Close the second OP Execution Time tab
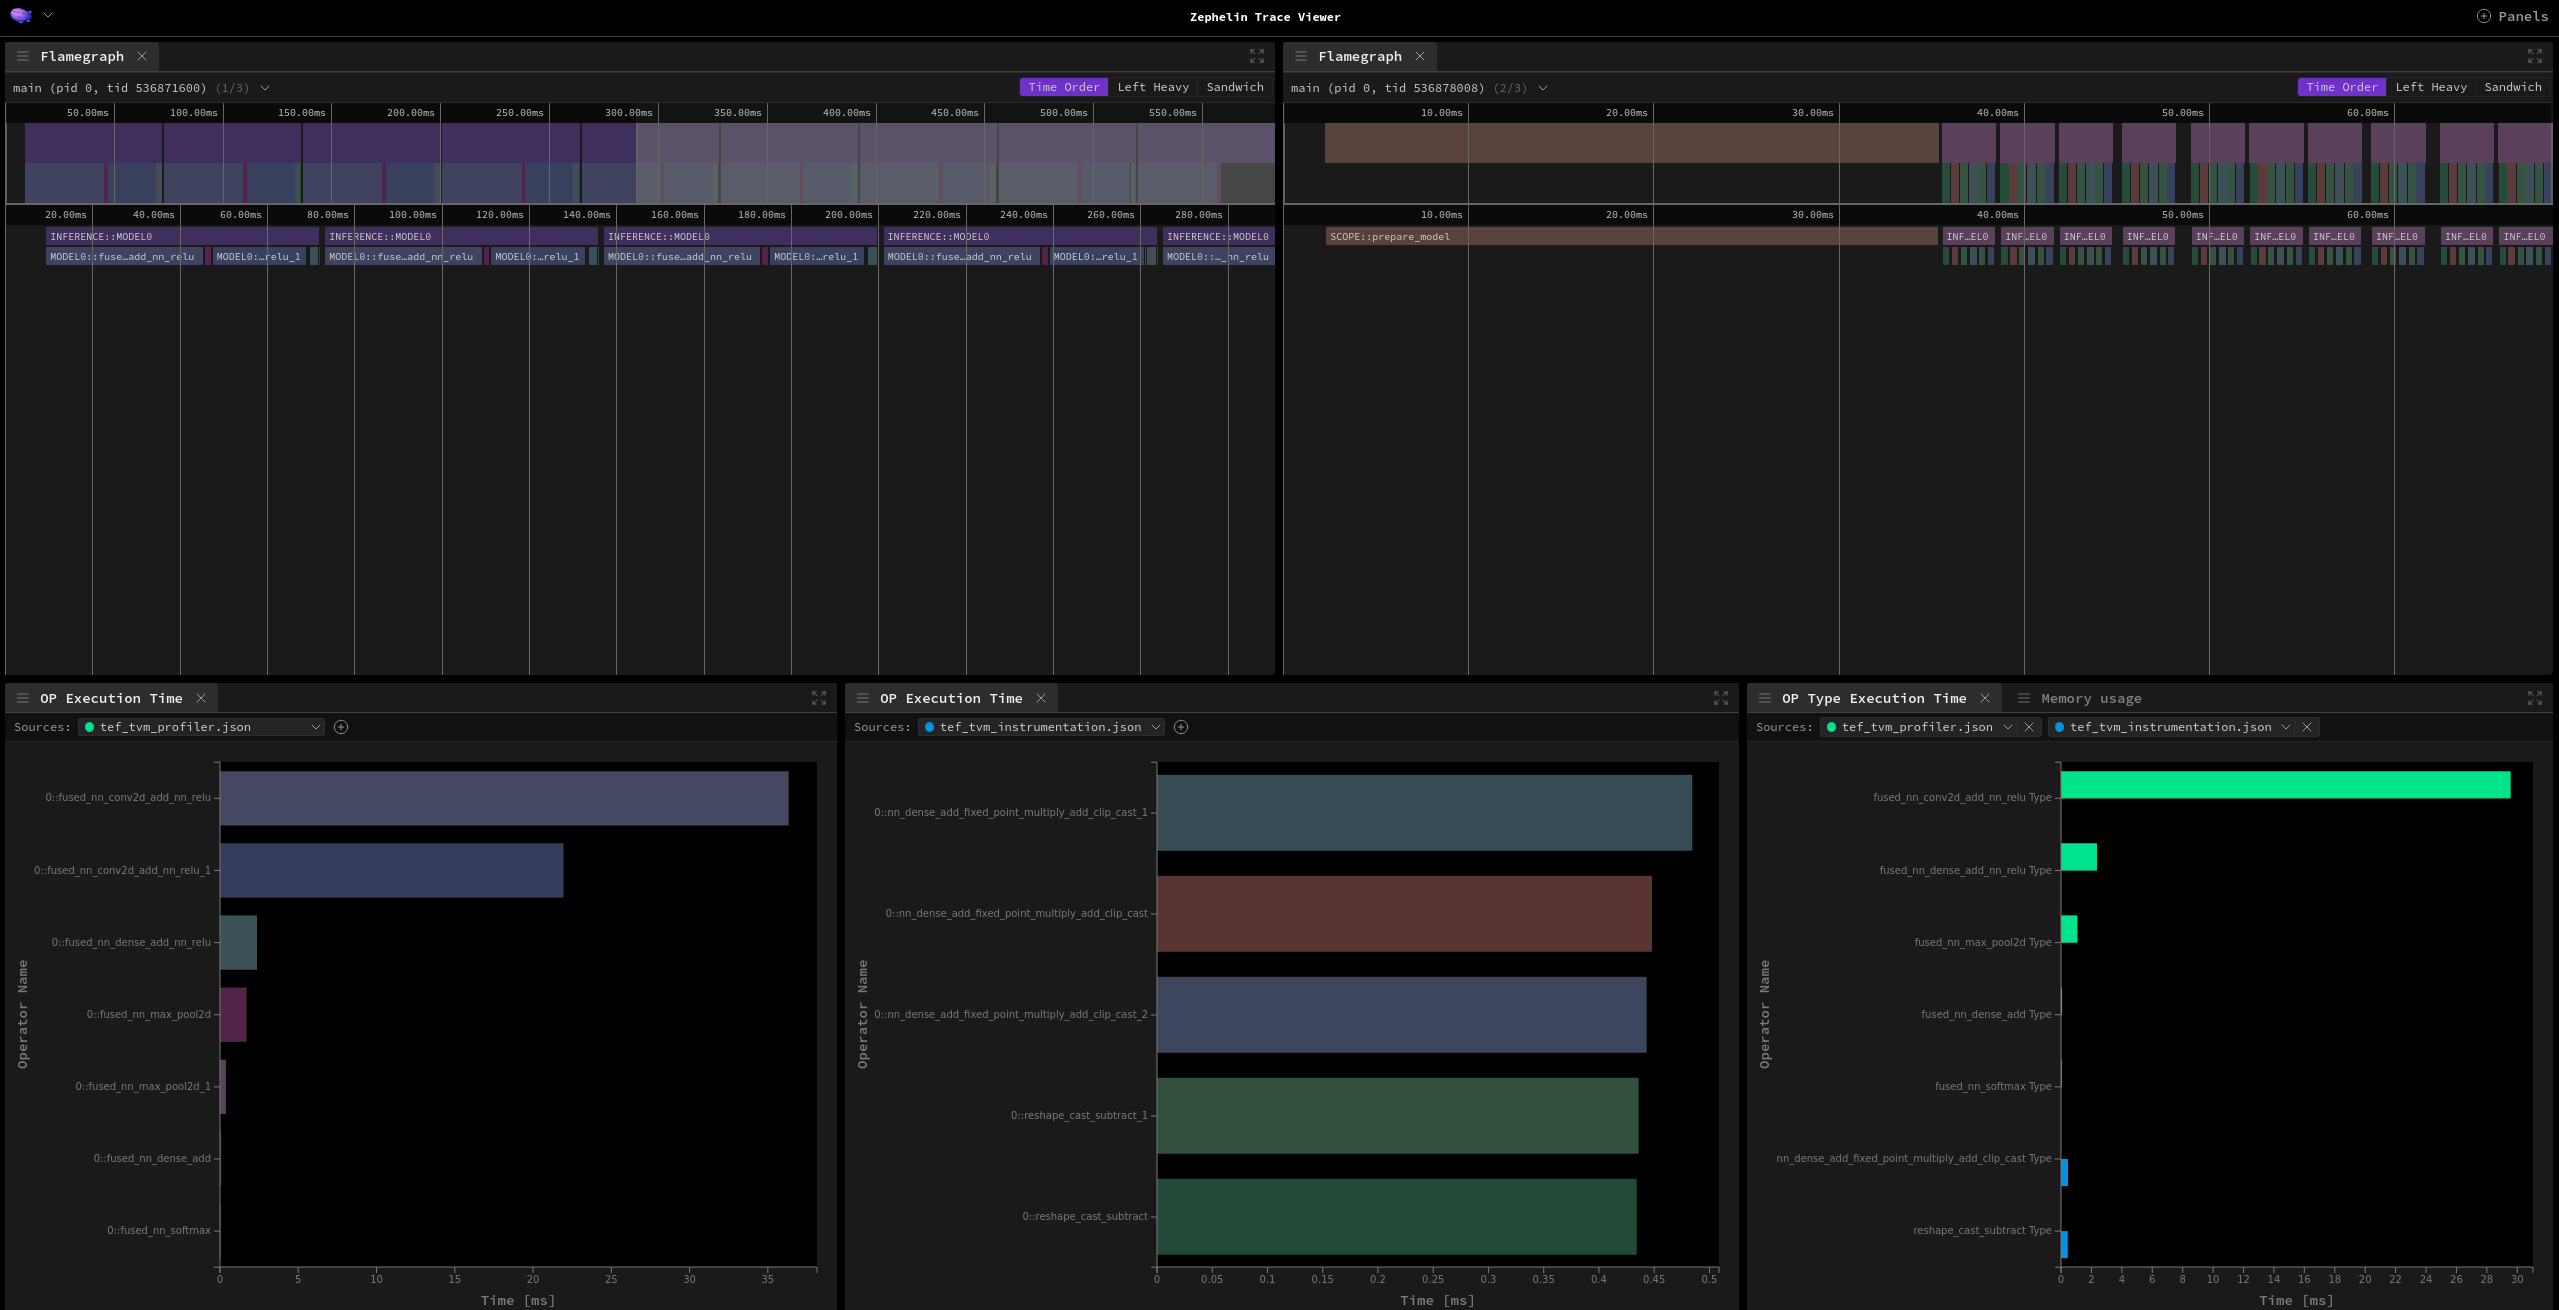Image resolution: width=2559 pixels, height=1310 pixels. tap(1041, 698)
